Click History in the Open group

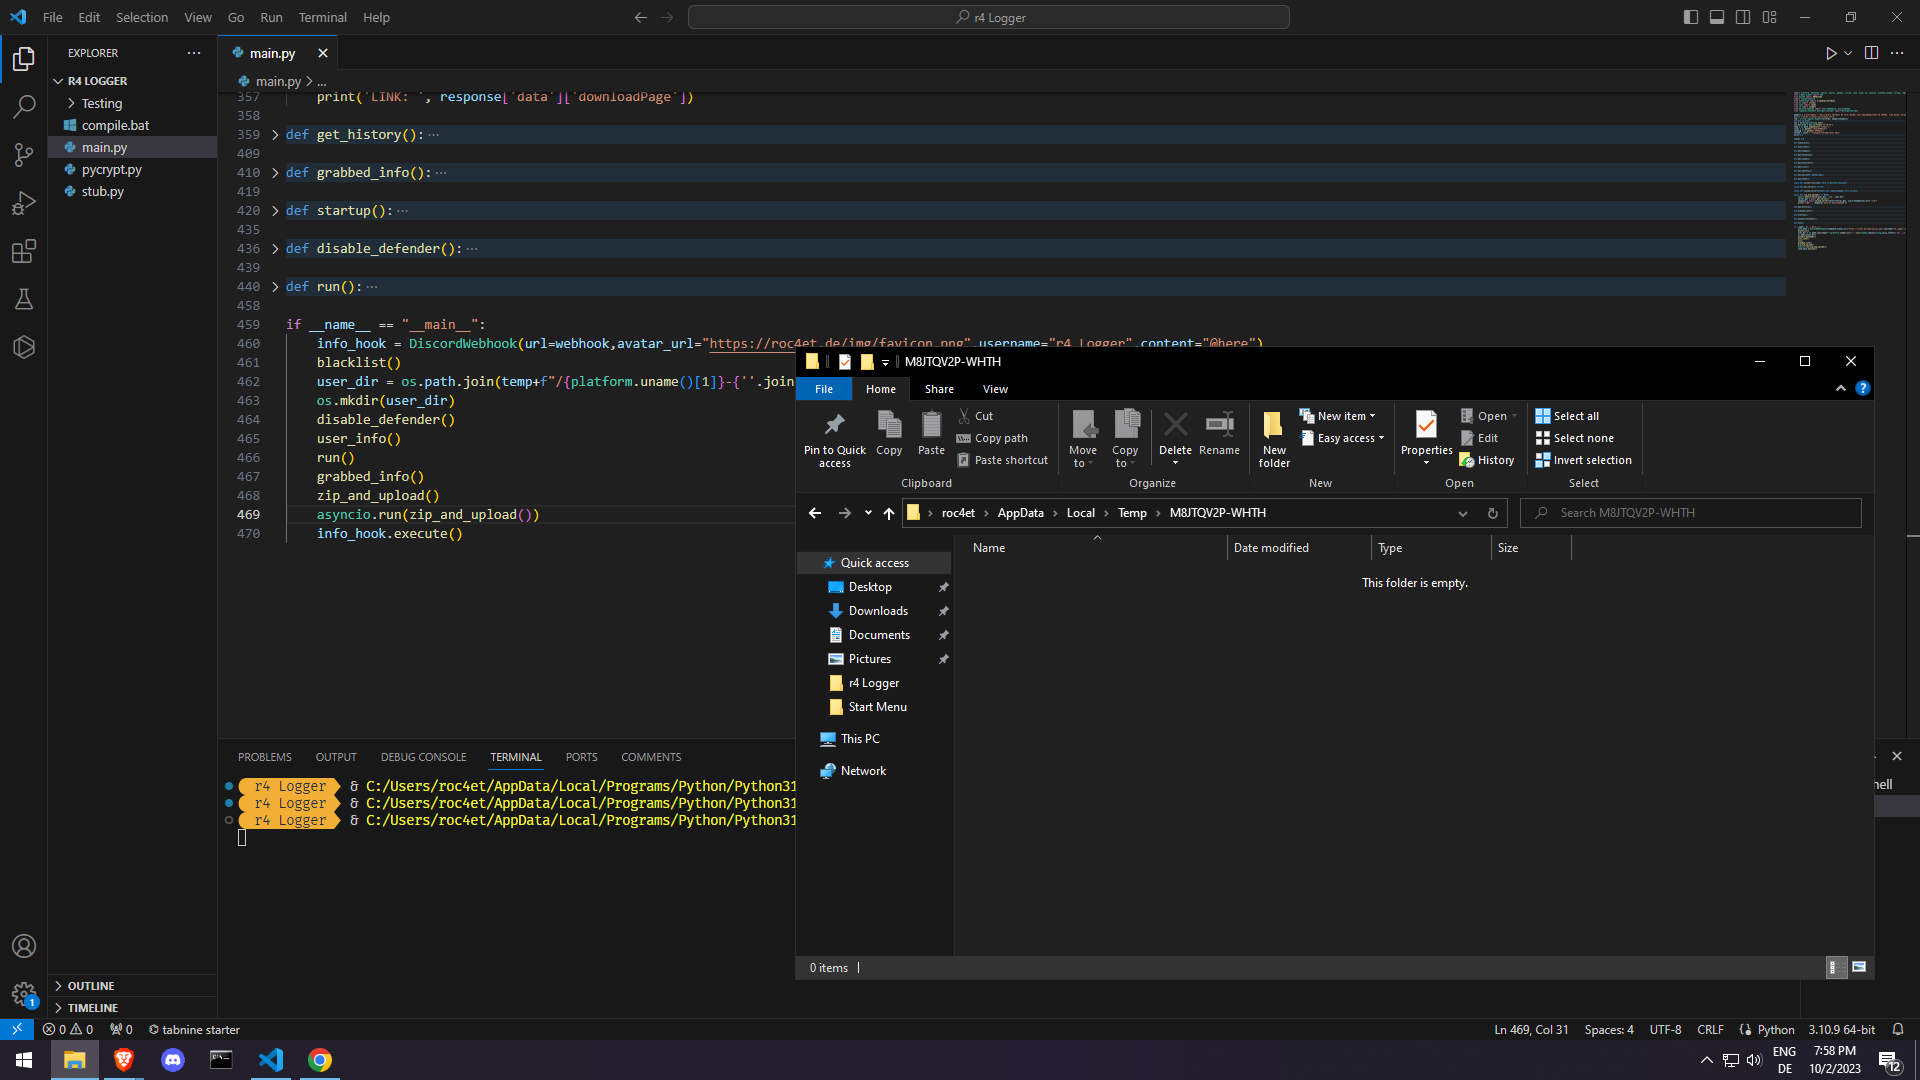click(1487, 460)
